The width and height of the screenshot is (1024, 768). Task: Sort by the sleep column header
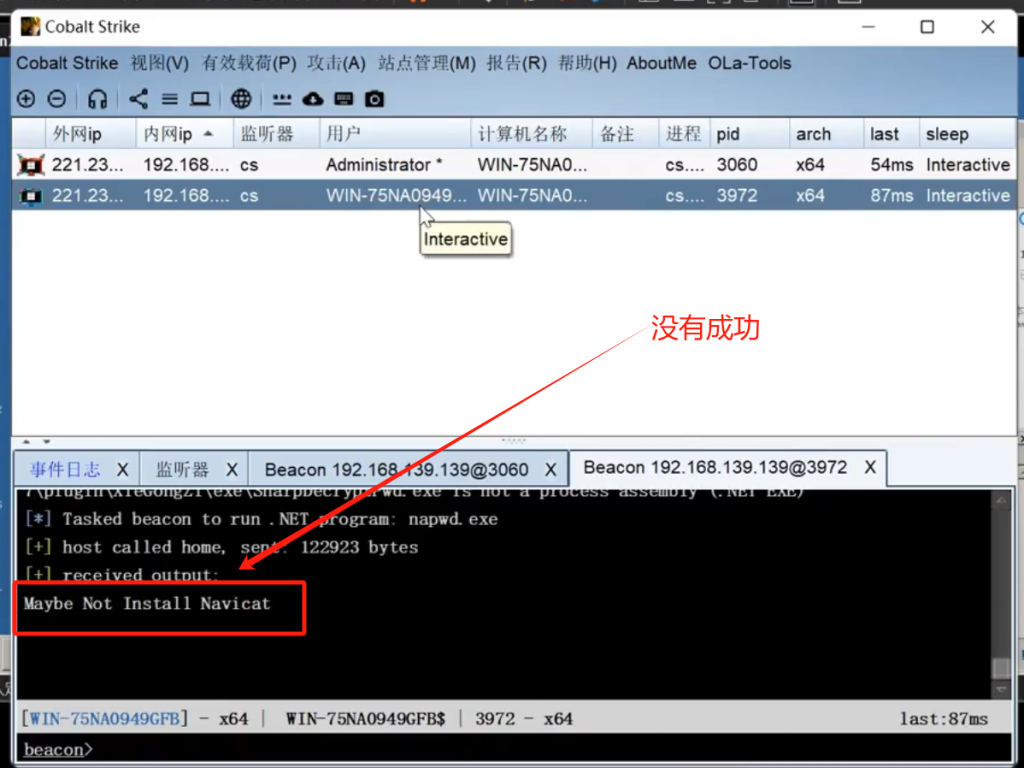point(968,135)
